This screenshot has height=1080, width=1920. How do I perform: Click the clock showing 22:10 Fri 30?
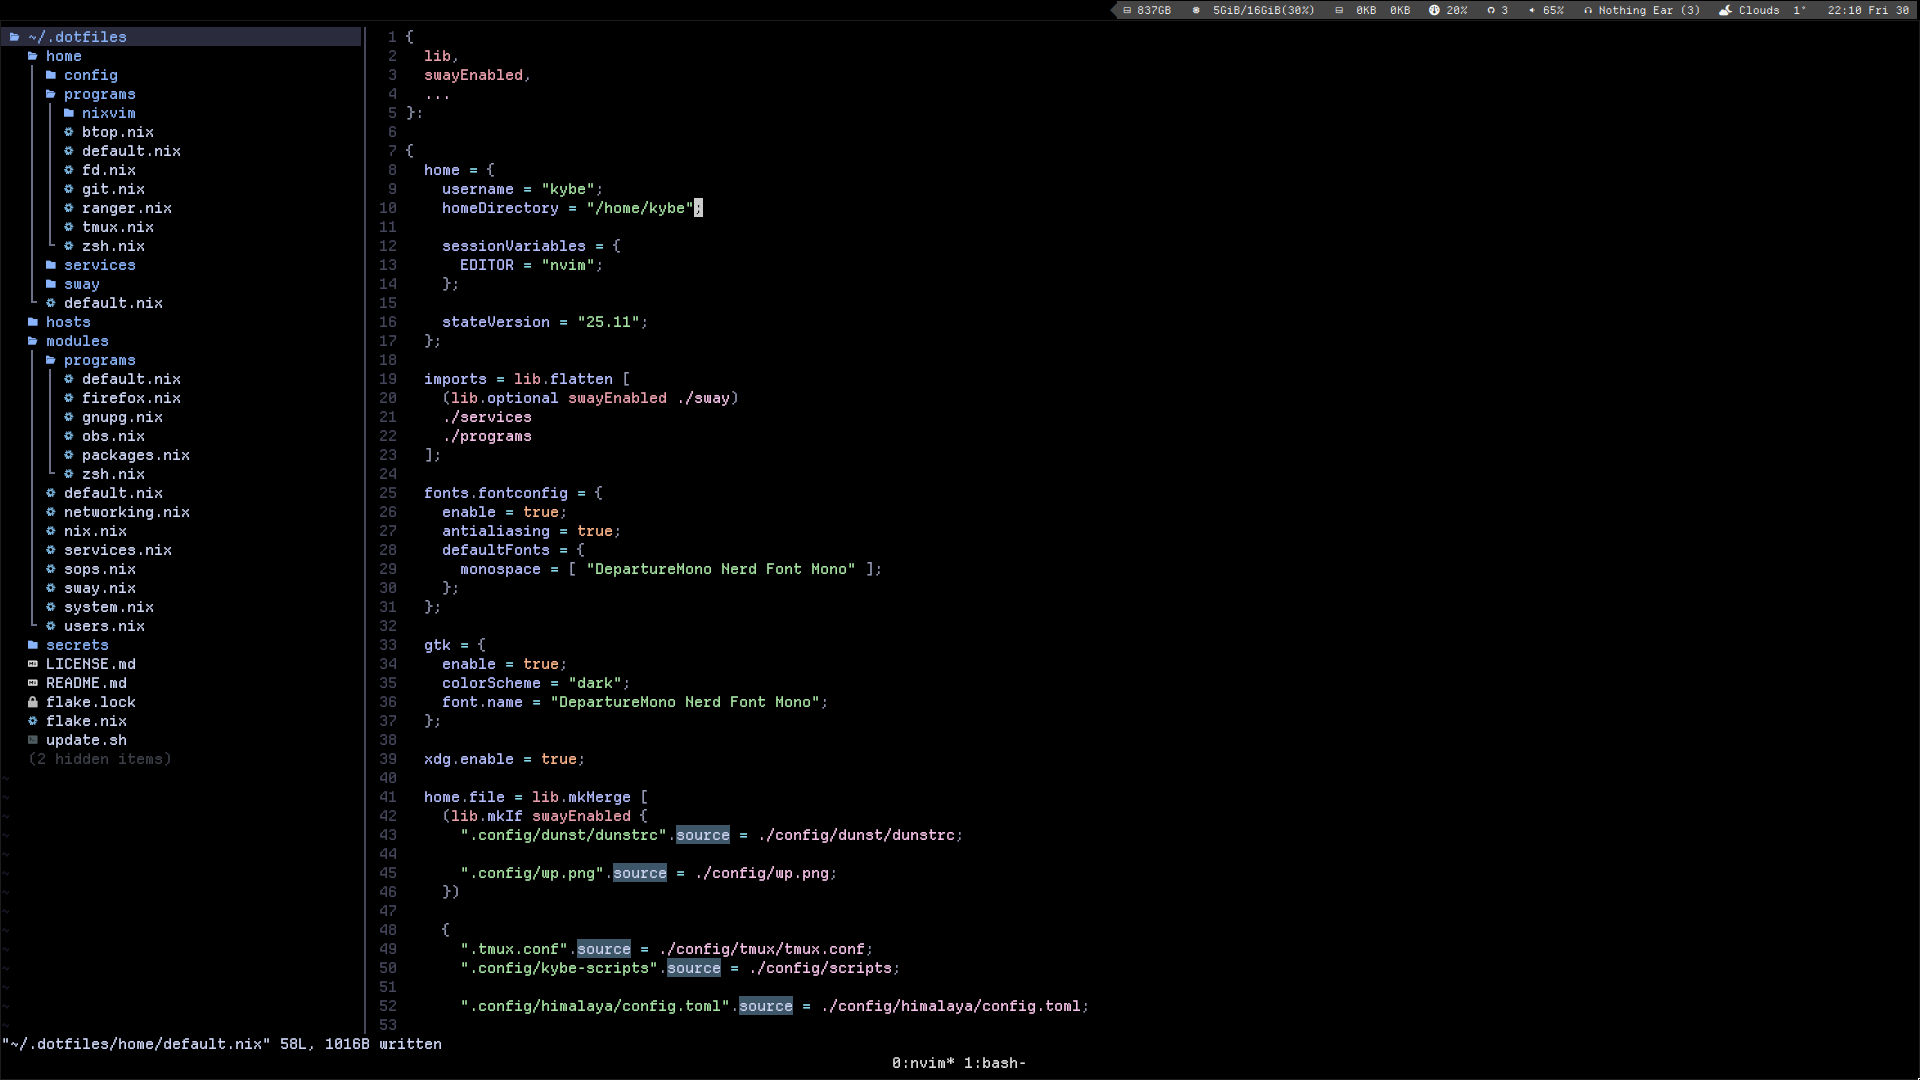tap(1867, 10)
